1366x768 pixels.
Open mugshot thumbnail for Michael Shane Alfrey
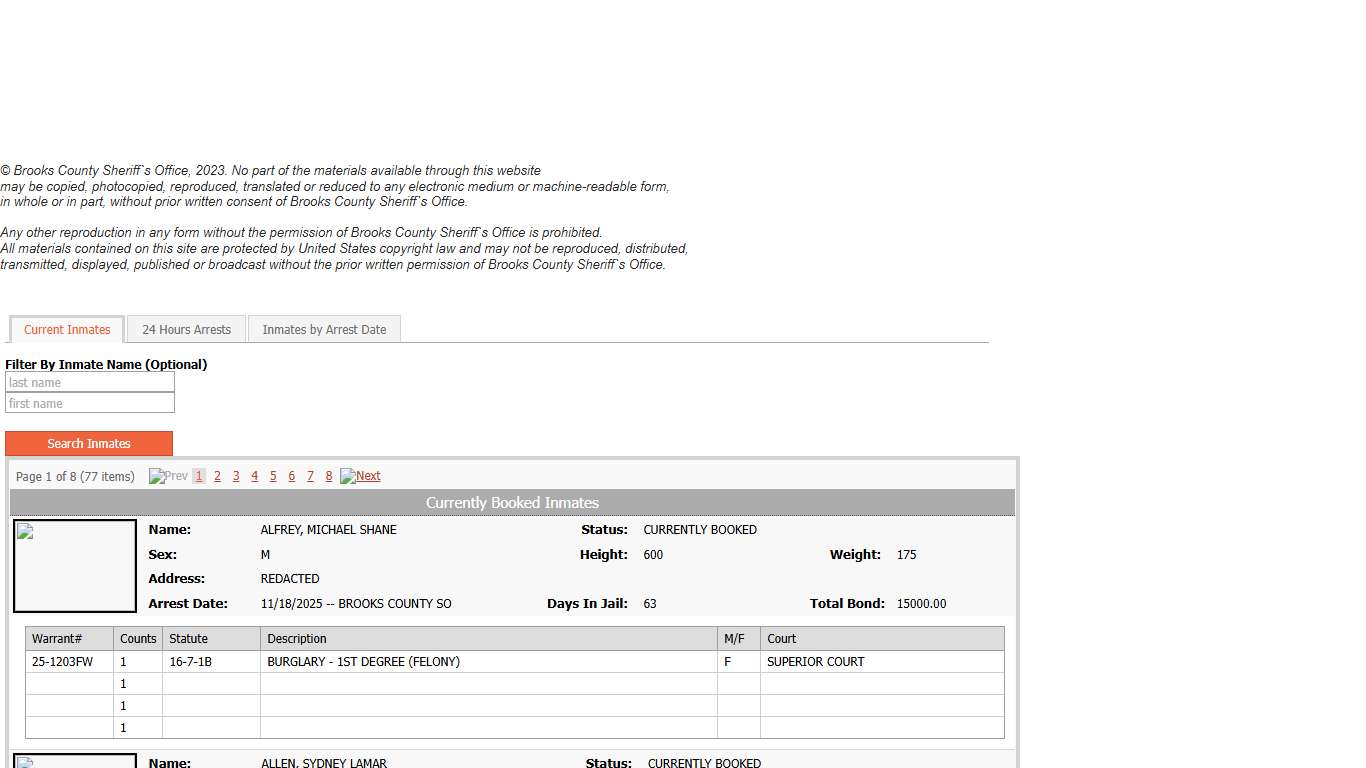tap(75, 566)
